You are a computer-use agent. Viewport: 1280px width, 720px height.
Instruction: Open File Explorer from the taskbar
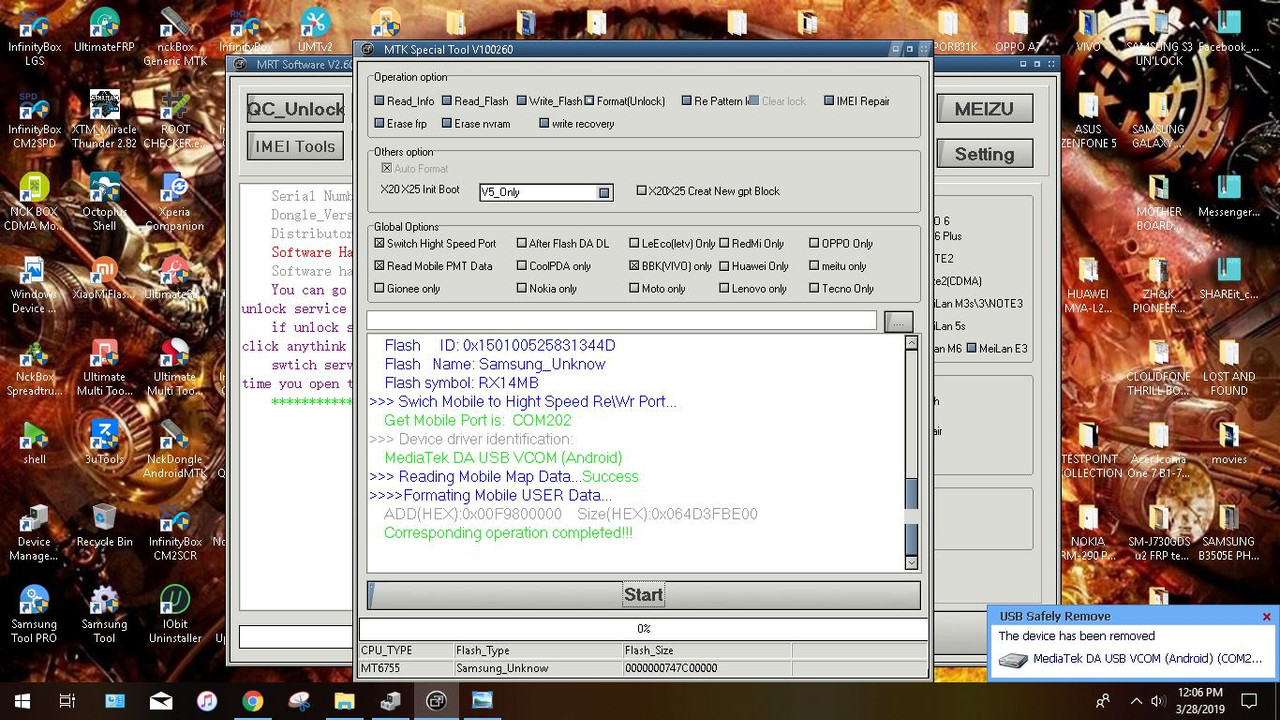pos(344,701)
